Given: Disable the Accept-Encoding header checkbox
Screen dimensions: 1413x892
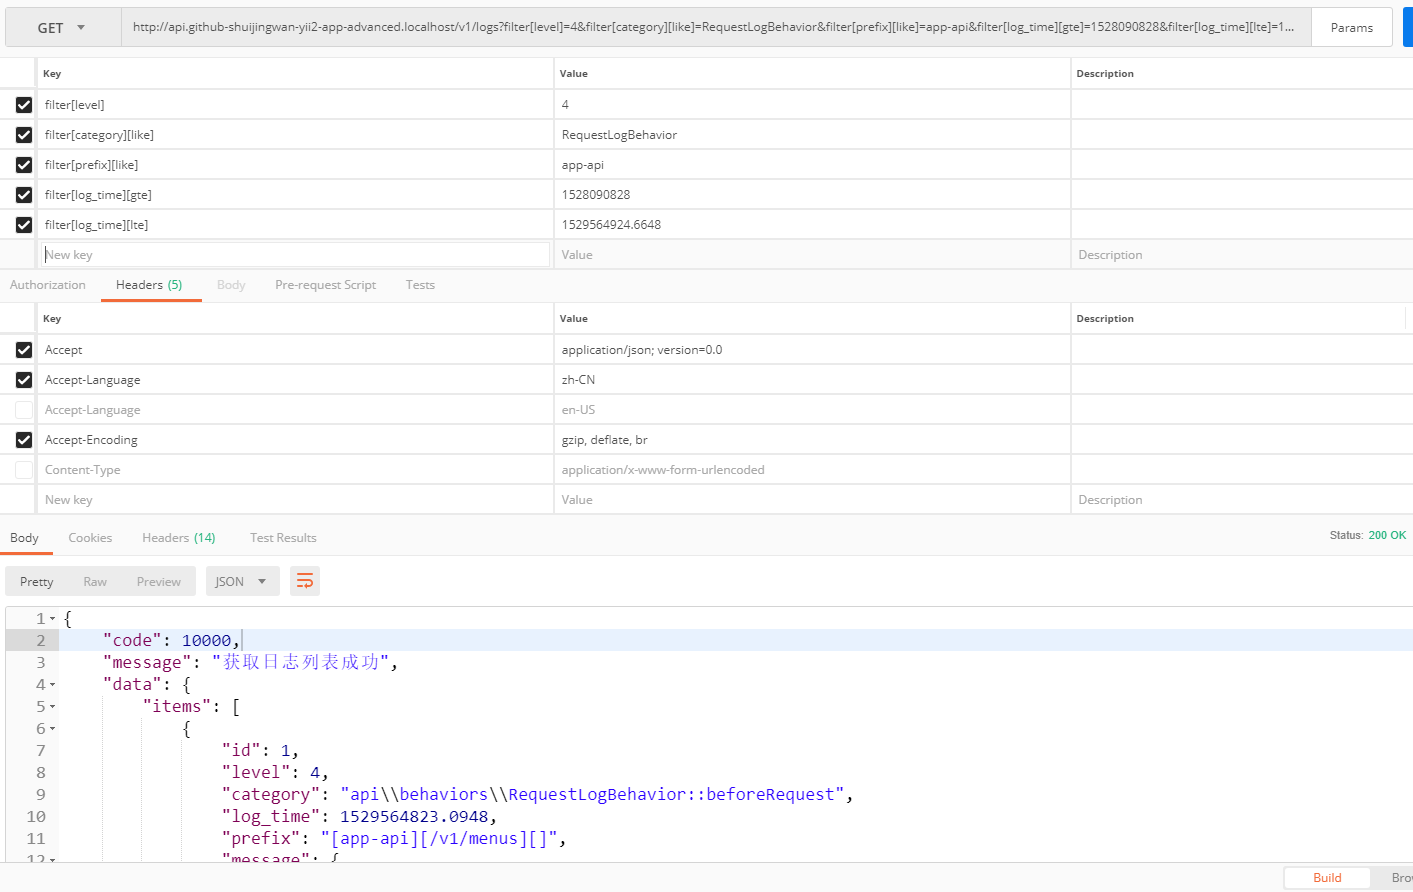Looking at the screenshot, I should coord(24,440).
